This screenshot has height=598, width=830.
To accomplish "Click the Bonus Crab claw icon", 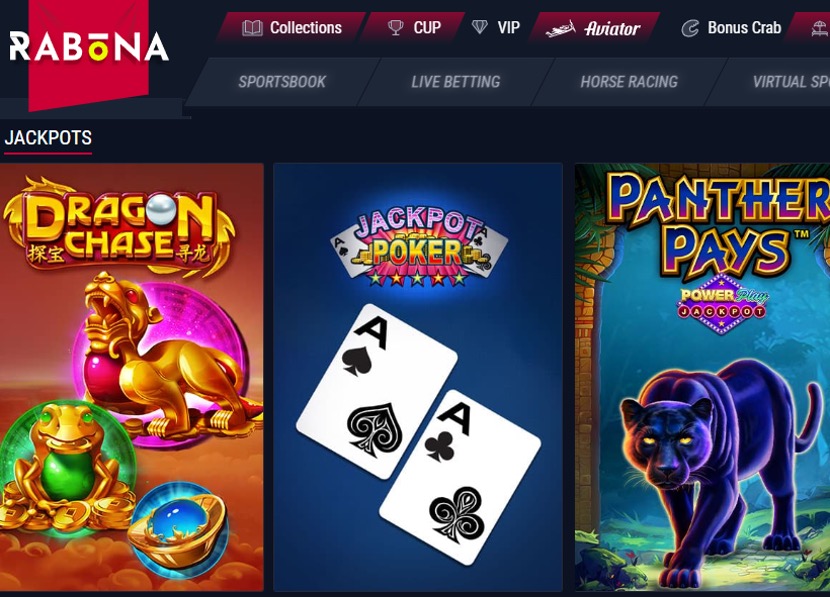I will click(x=690, y=28).
